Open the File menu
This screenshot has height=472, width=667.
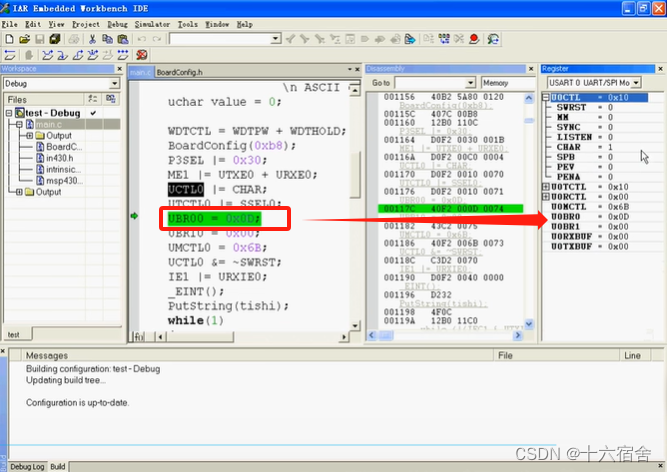tap(9, 24)
